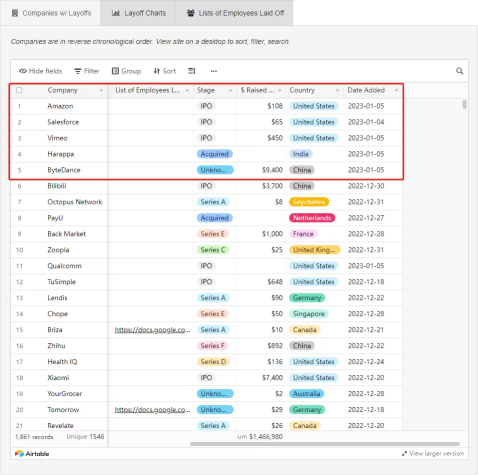Viewport: 478px width, 475px height.
Task: Click the Airtable logo
Action: 32,454
